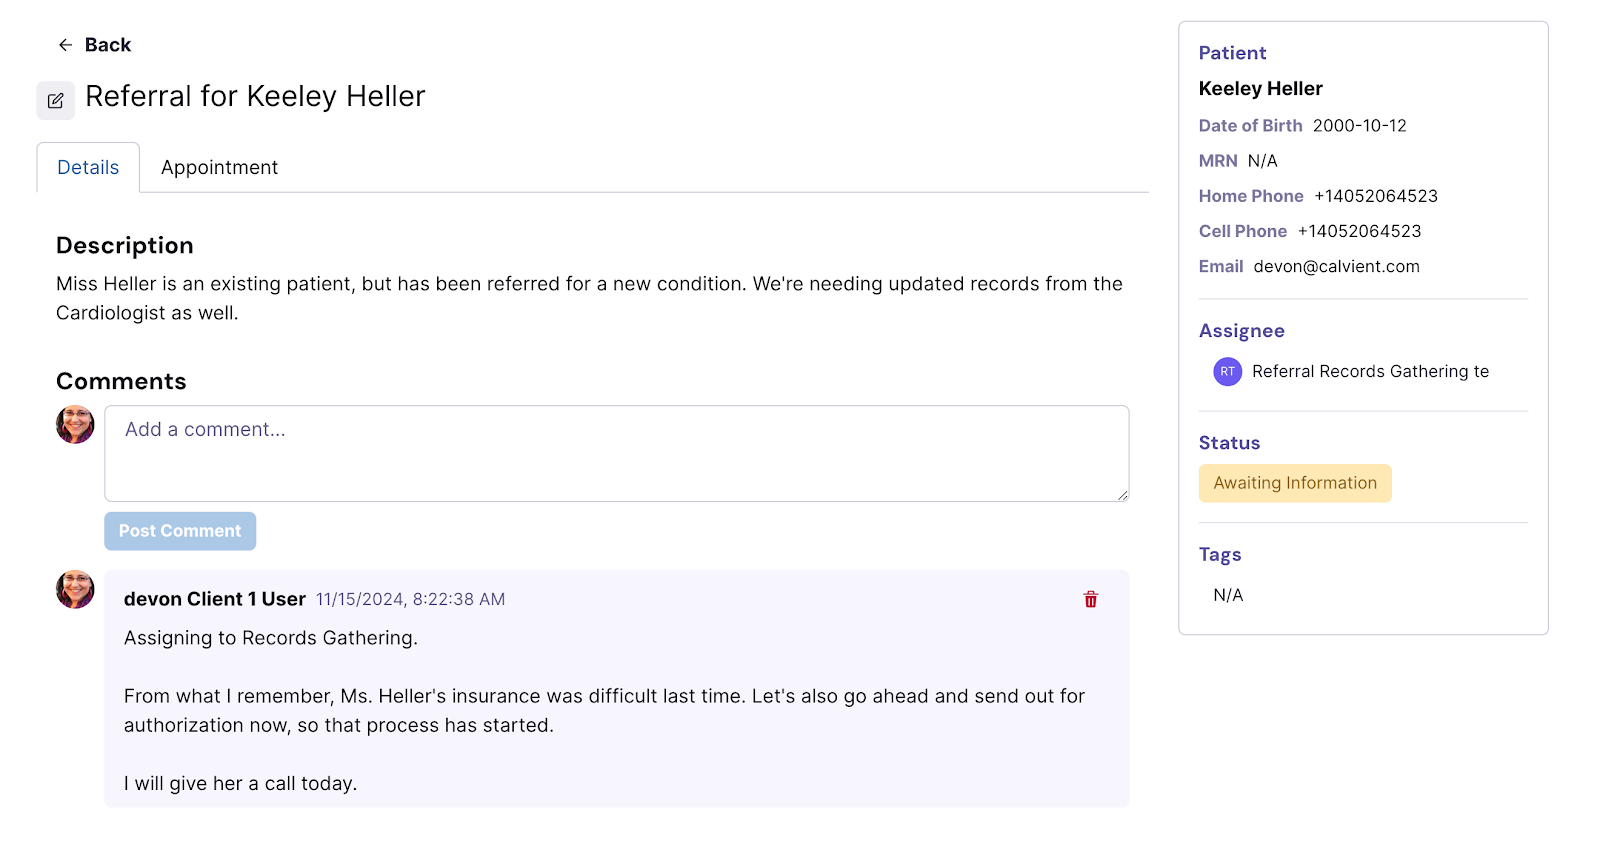
Task: Delete the comment with the red trash icon
Action: tap(1091, 599)
